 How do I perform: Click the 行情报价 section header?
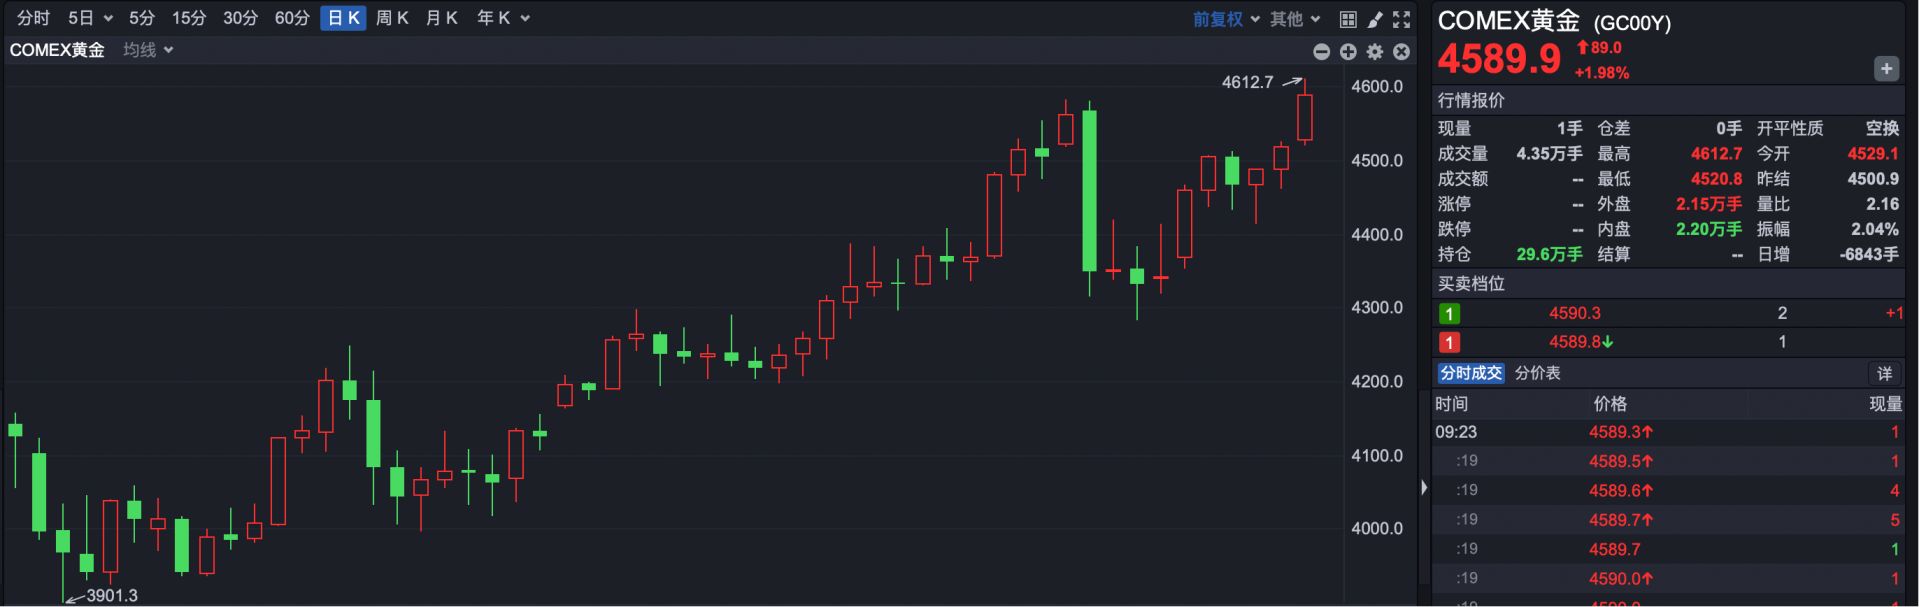1471,100
